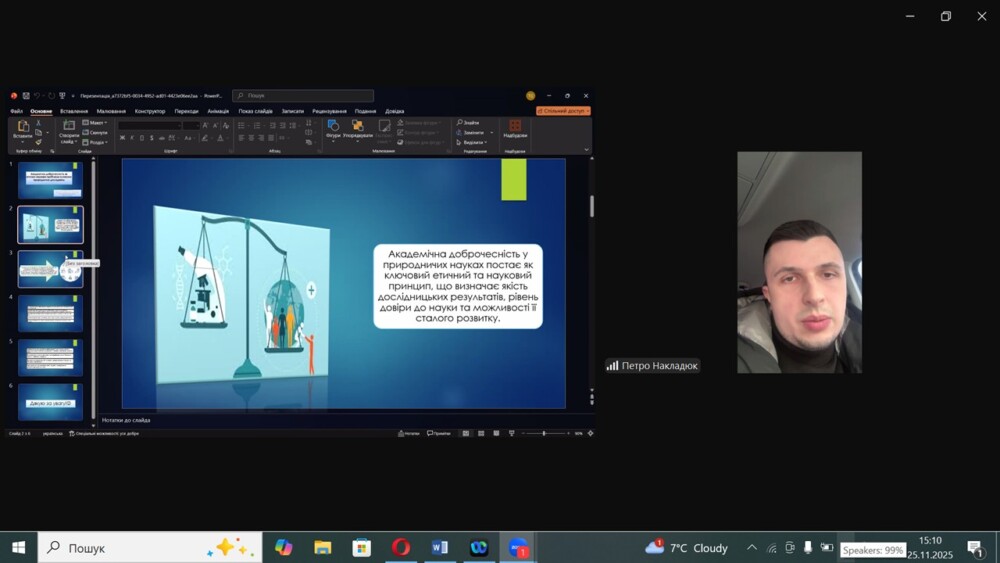This screenshot has height=563, width=1000.
Task: Switch to slide sorter view in status bar
Action: (481, 433)
